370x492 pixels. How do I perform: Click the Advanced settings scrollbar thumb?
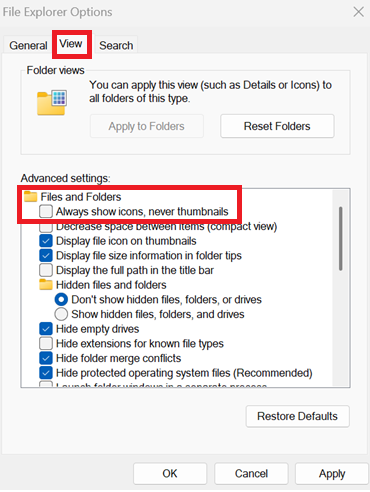(340, 239)
